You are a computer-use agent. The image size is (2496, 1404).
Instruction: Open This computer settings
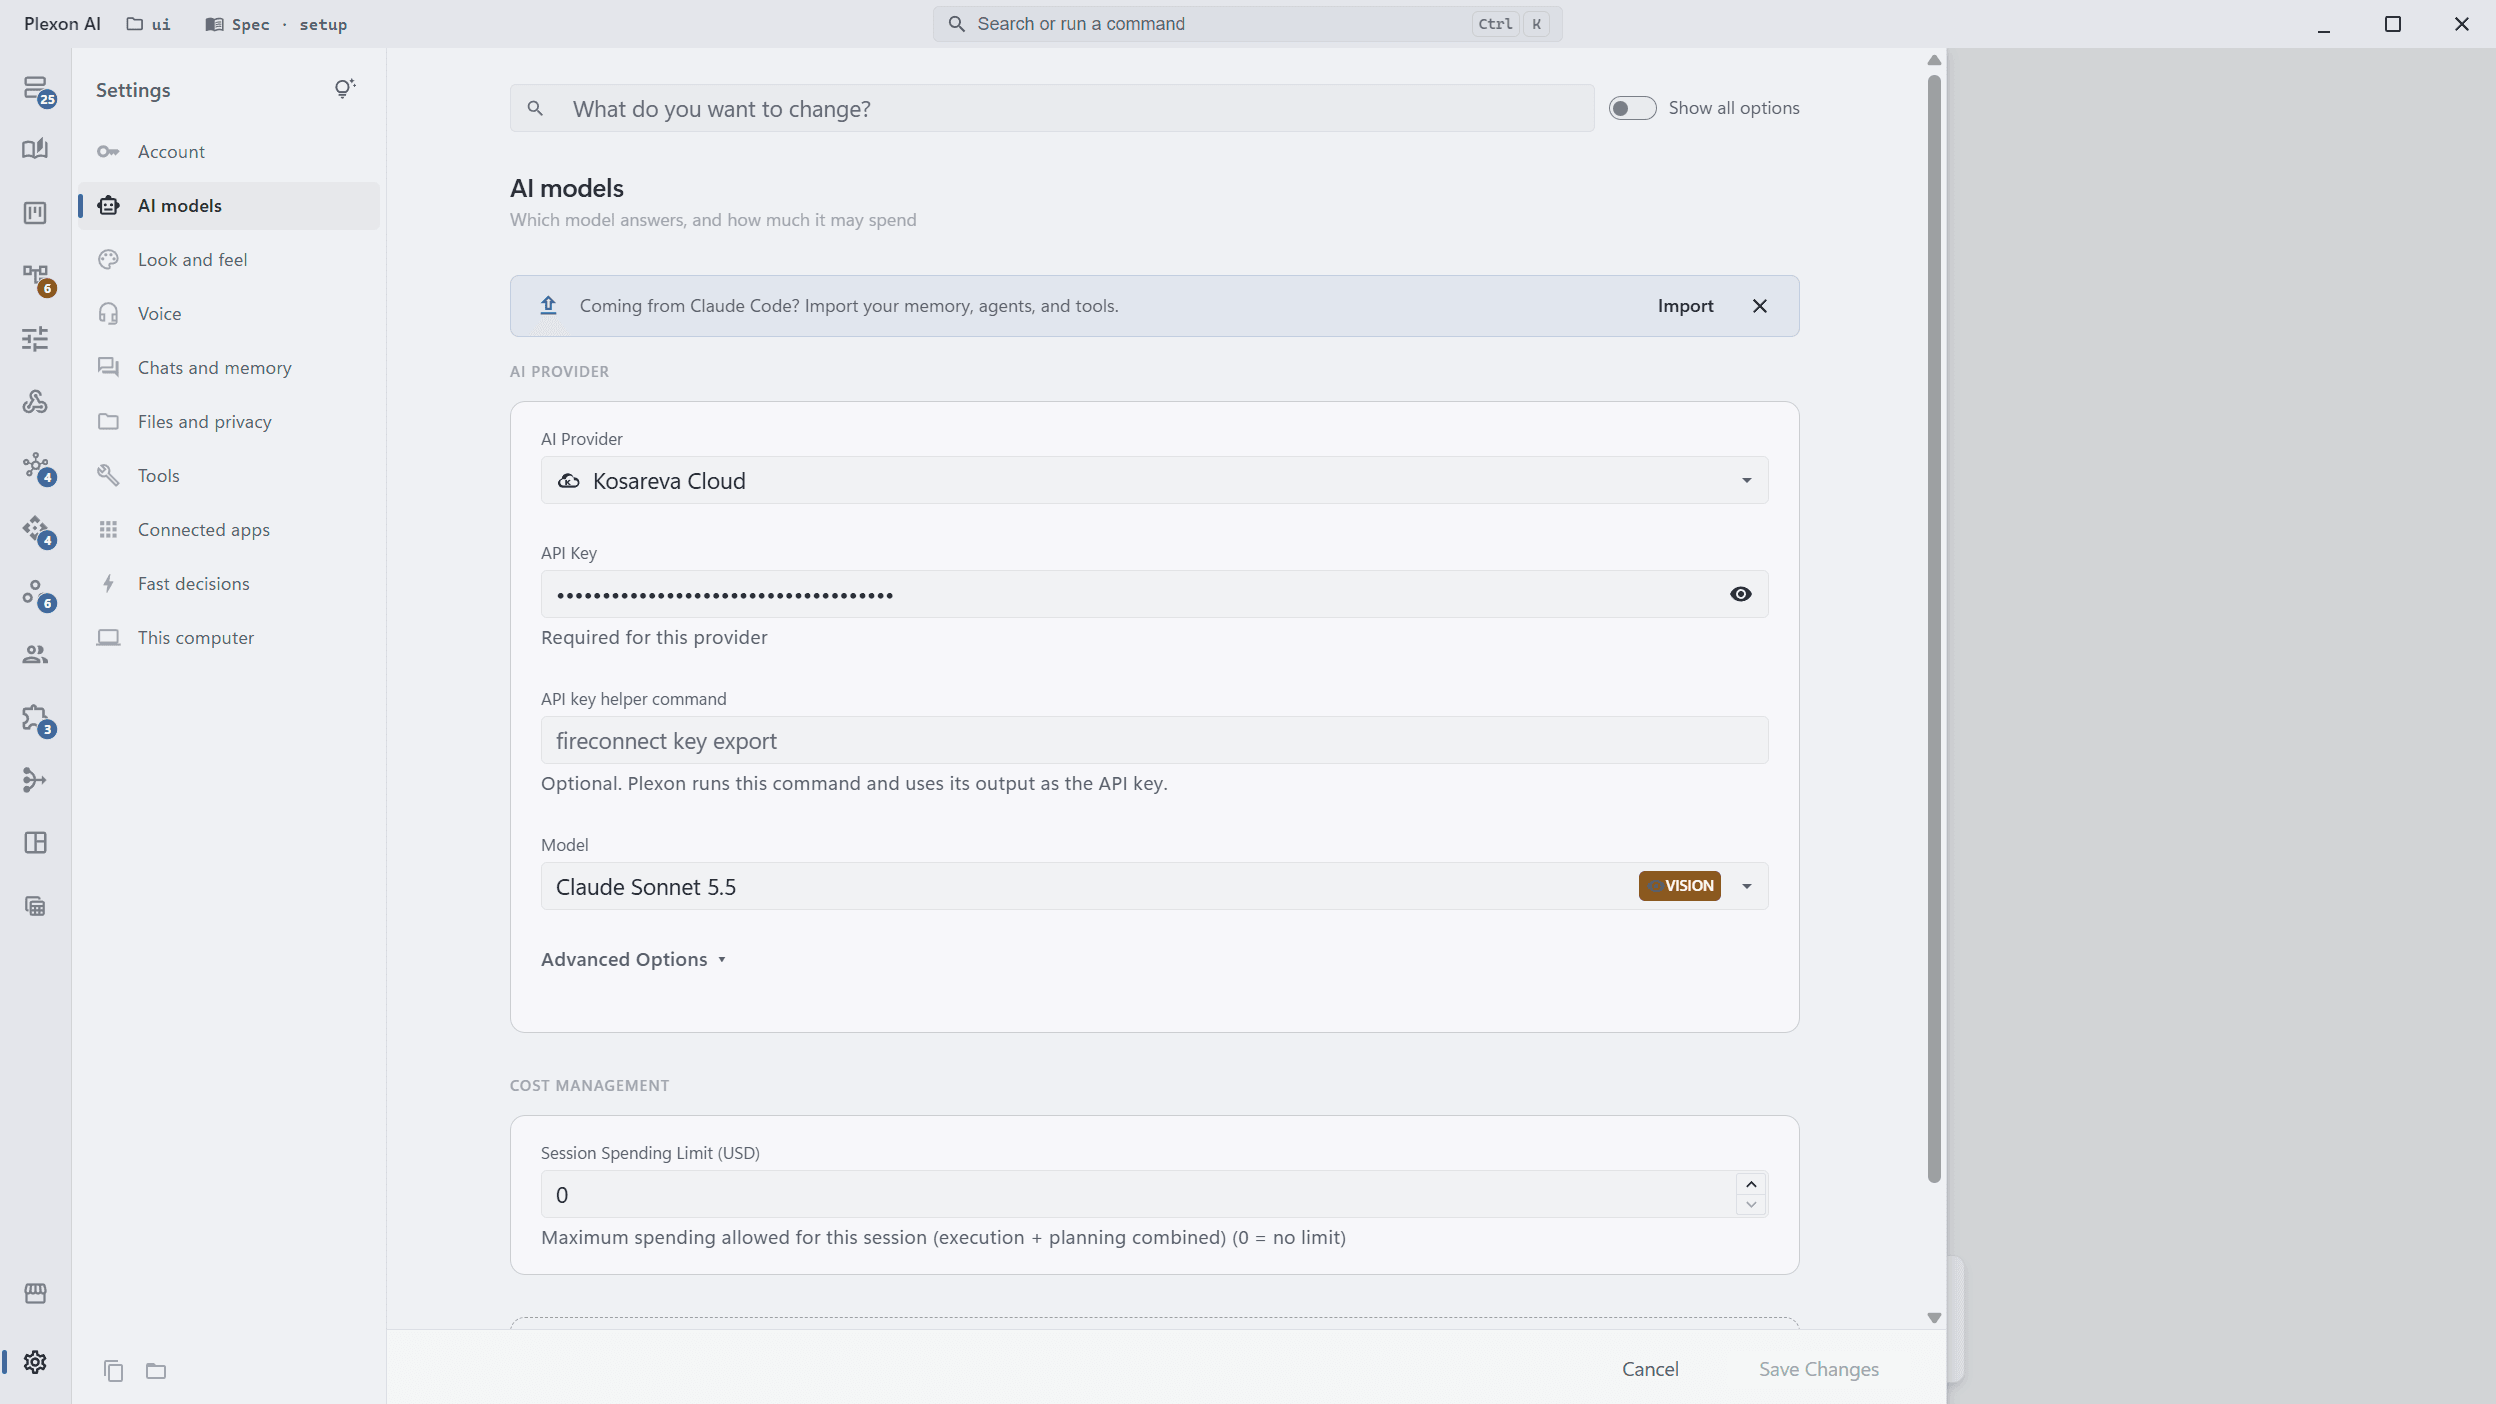click(229, 638)
